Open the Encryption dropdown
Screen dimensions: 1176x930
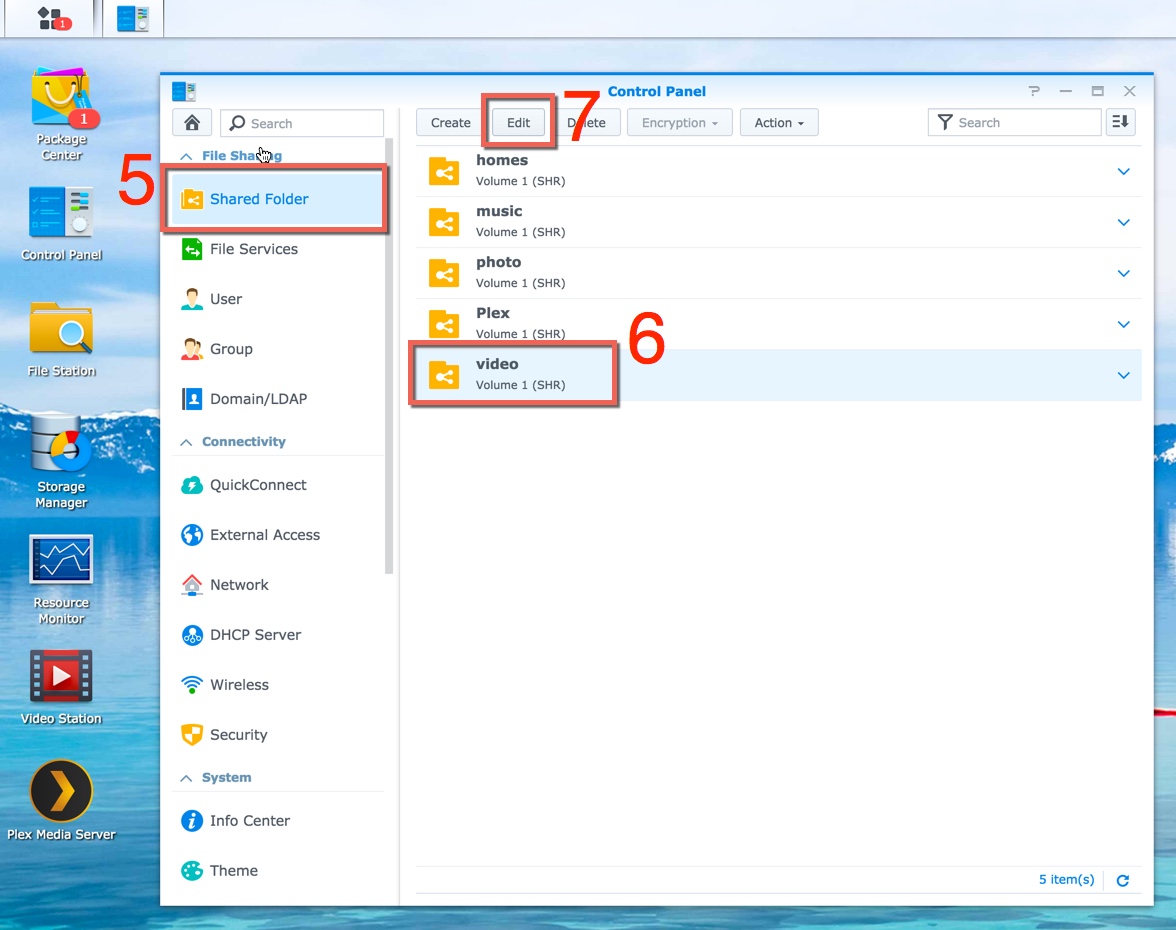tap(679, 123)
